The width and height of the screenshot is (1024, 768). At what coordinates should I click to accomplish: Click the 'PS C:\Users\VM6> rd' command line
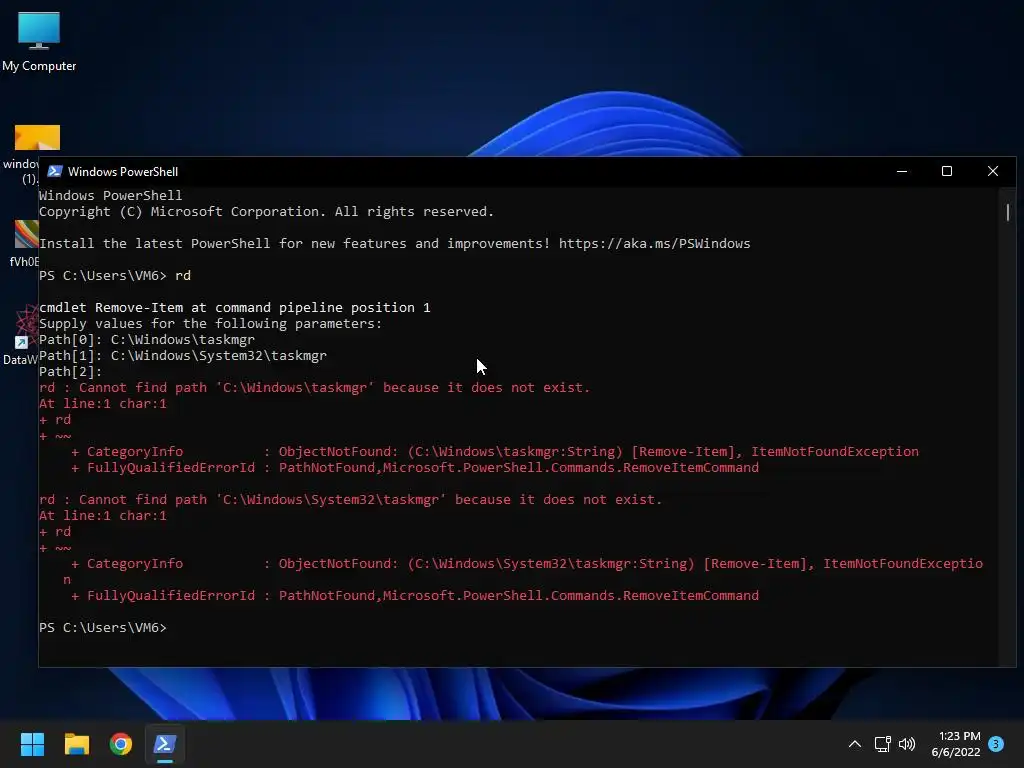115,276
